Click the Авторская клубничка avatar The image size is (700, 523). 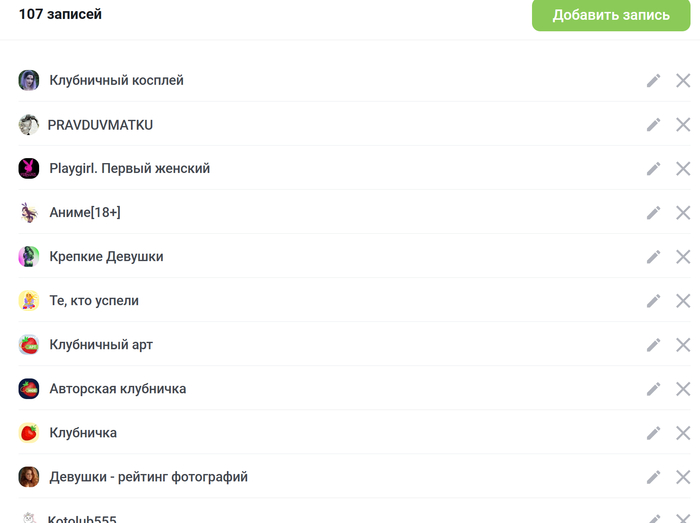[x=29, y=389]
